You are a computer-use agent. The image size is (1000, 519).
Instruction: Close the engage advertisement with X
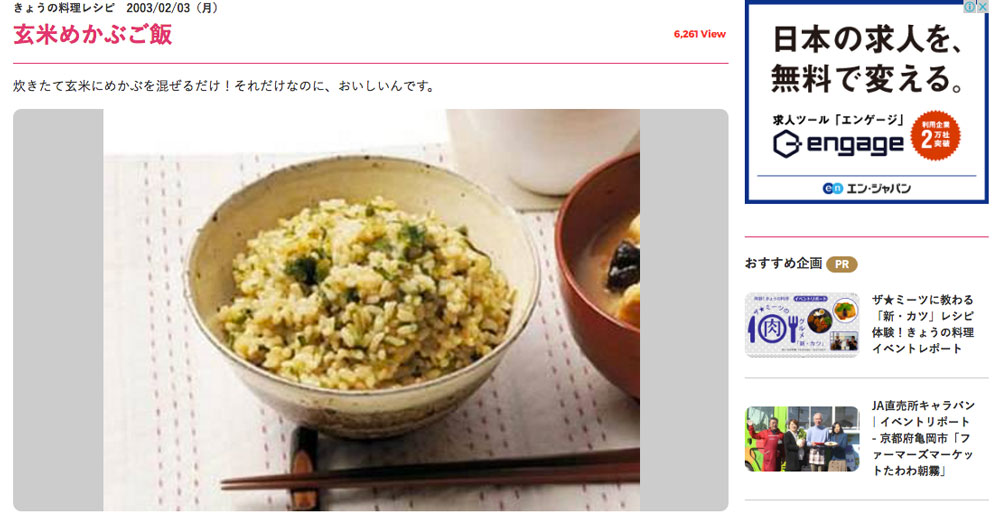983,7
